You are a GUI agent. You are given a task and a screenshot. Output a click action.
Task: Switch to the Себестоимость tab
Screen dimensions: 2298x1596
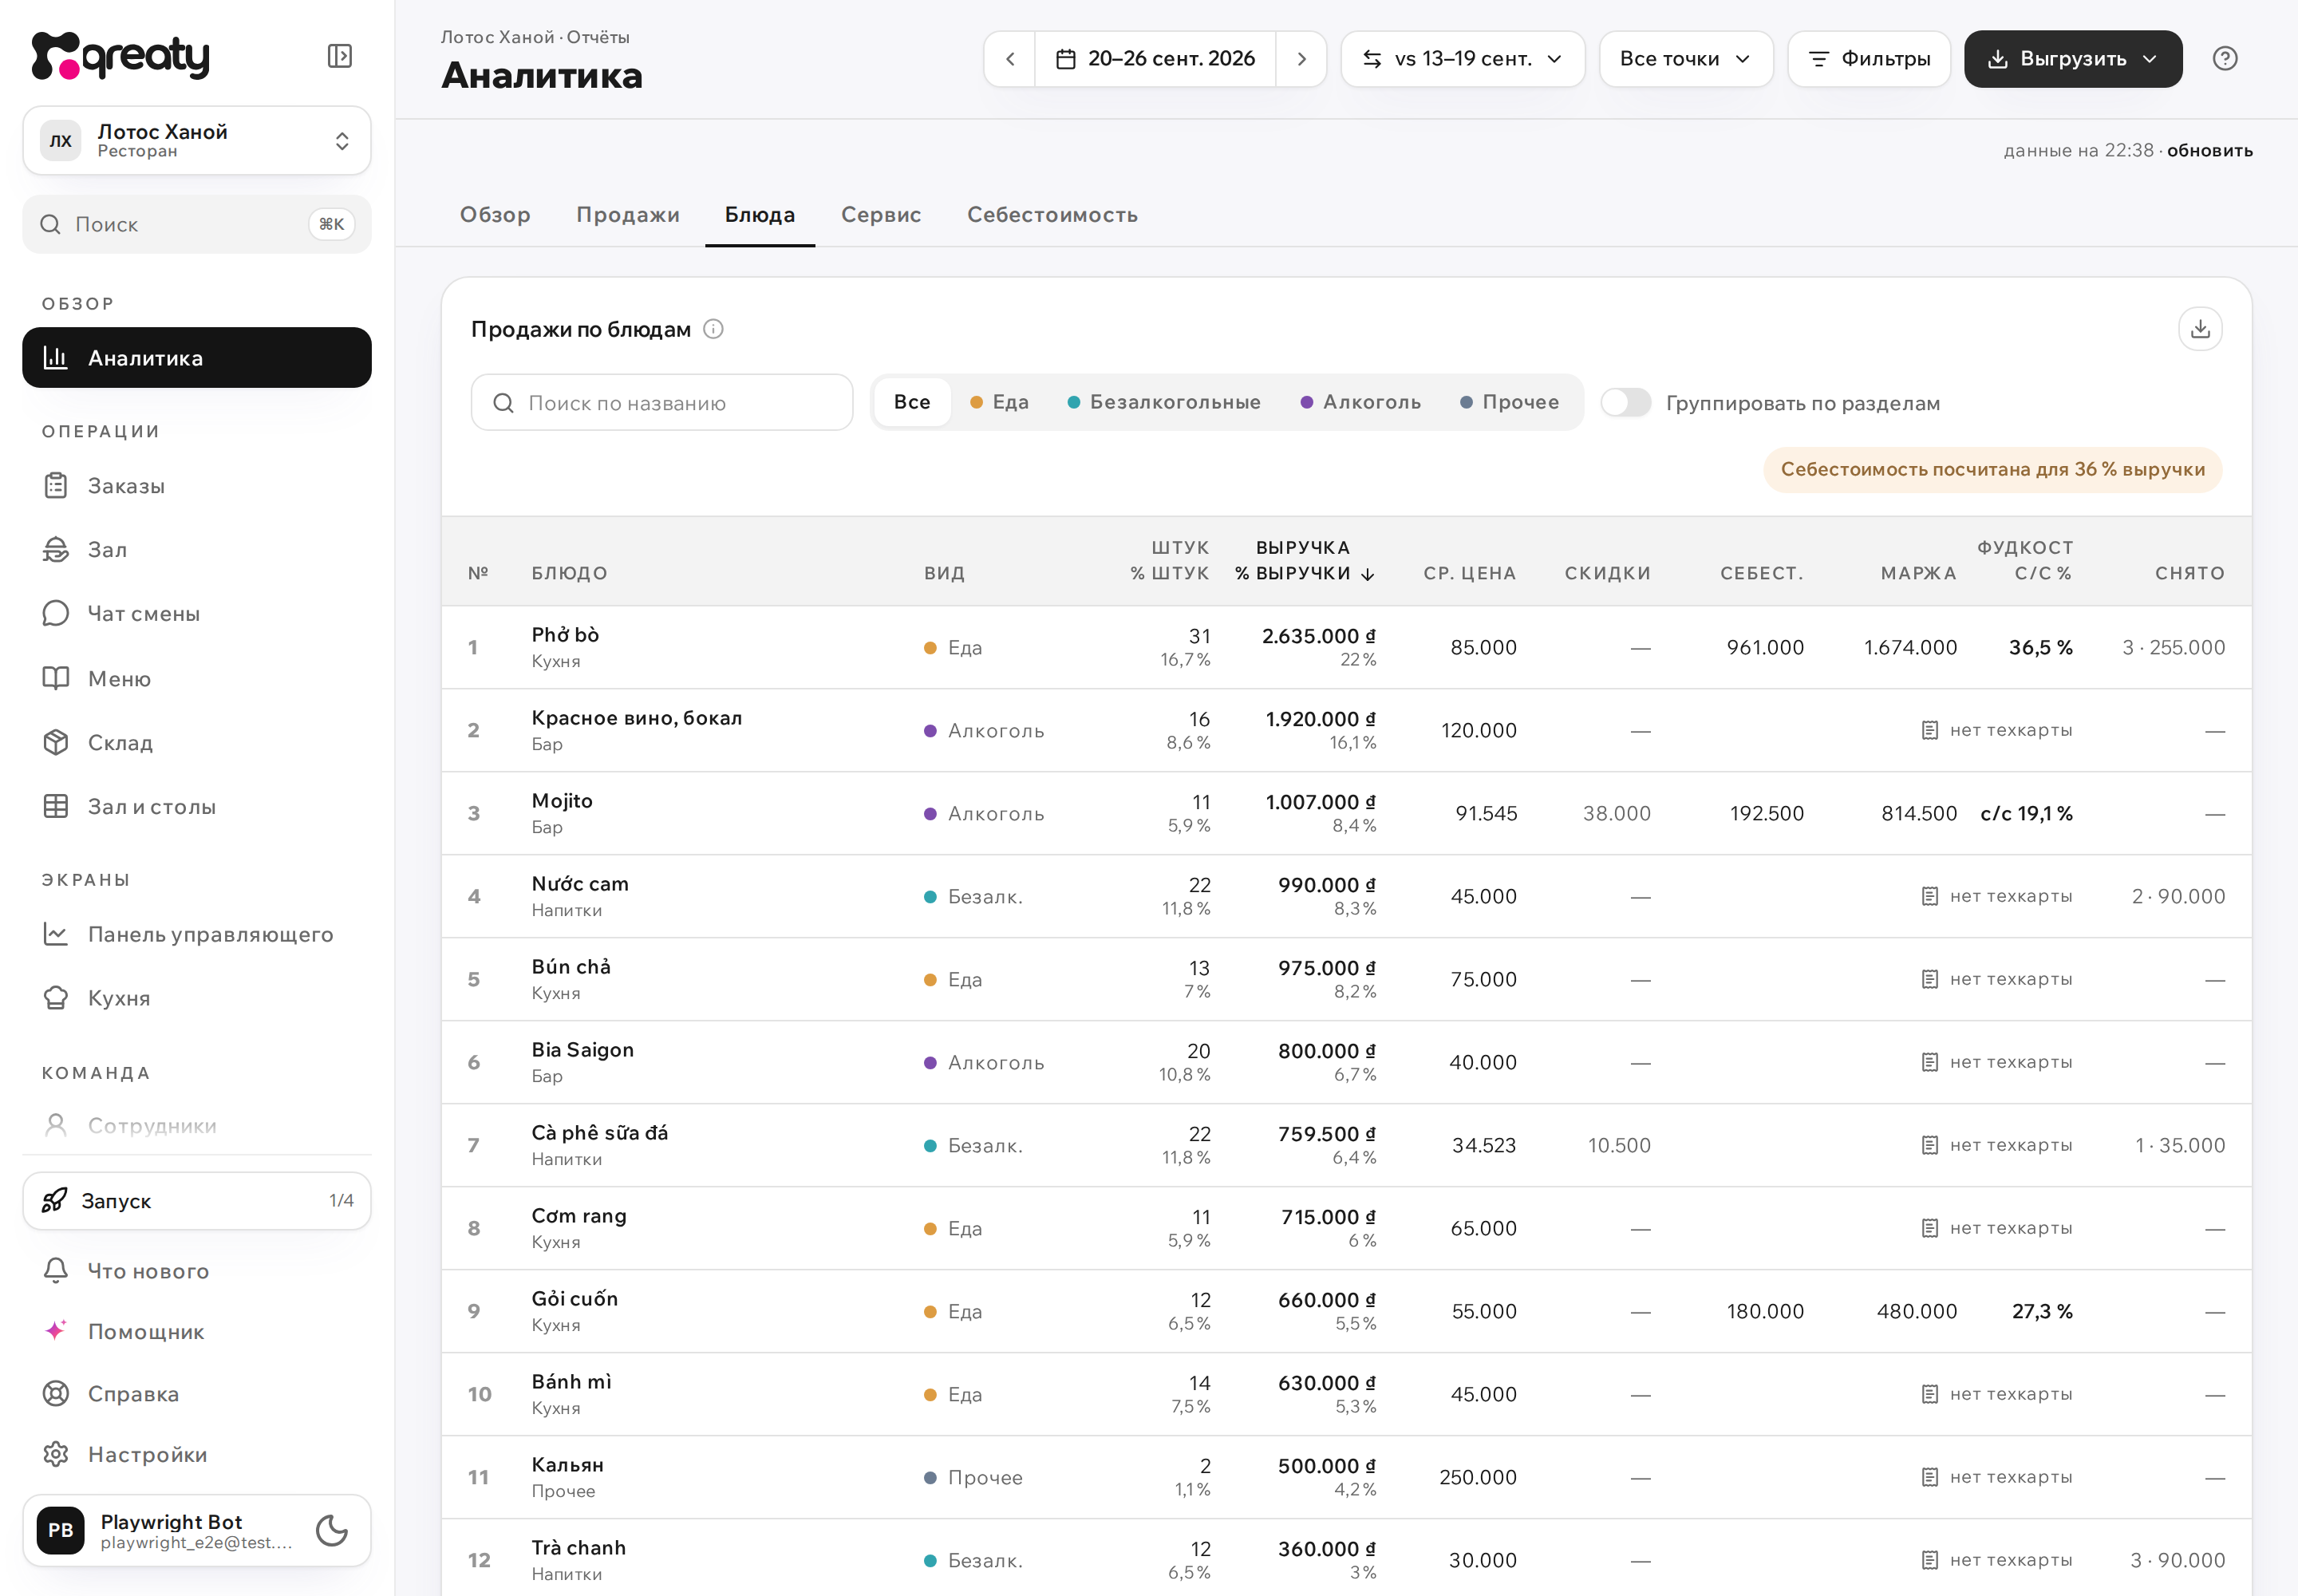coord(1052,215)
